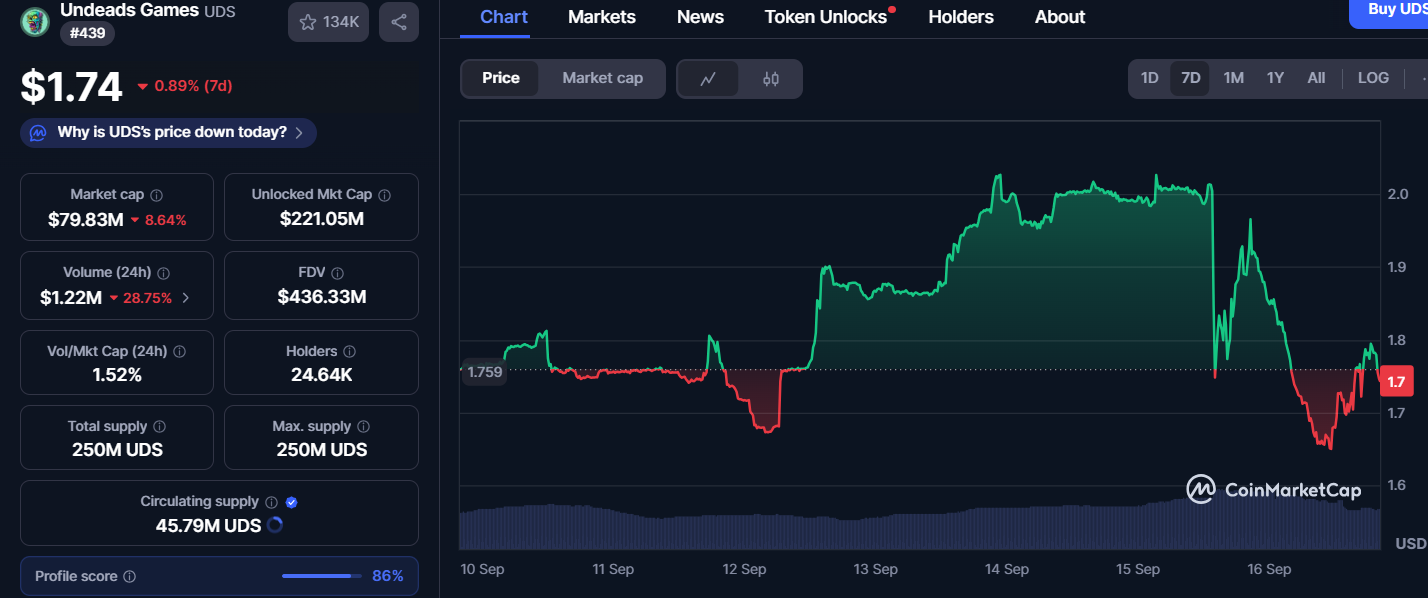Select the candlestick chart icon
Image resolution: width=1428 pixels, height=598 pixels.
[x=770, y=79]
